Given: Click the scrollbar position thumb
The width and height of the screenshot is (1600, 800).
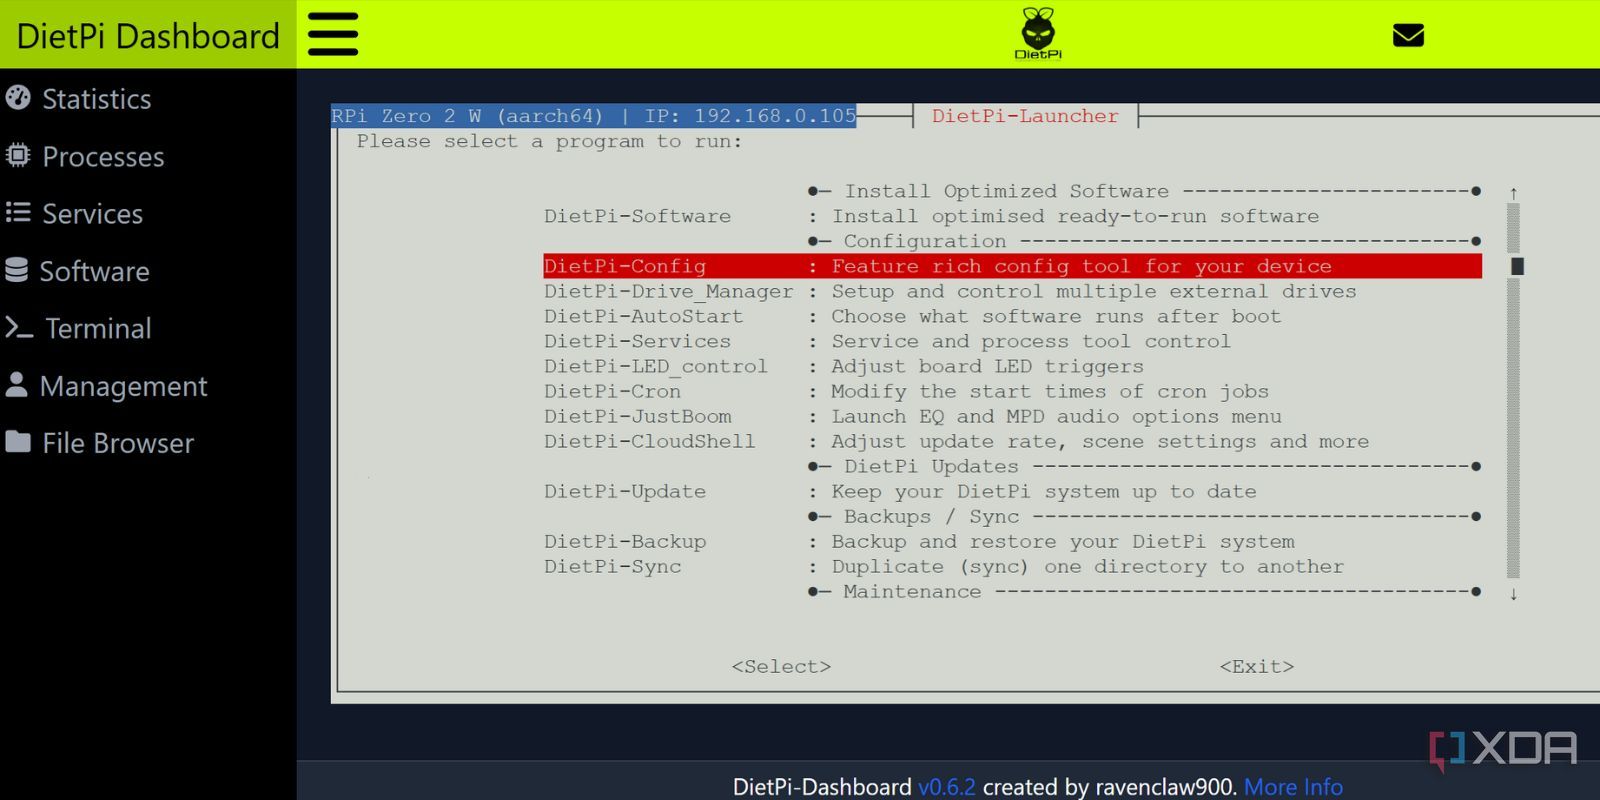Looking at the screenshot, I should (x=1517, y=266).
